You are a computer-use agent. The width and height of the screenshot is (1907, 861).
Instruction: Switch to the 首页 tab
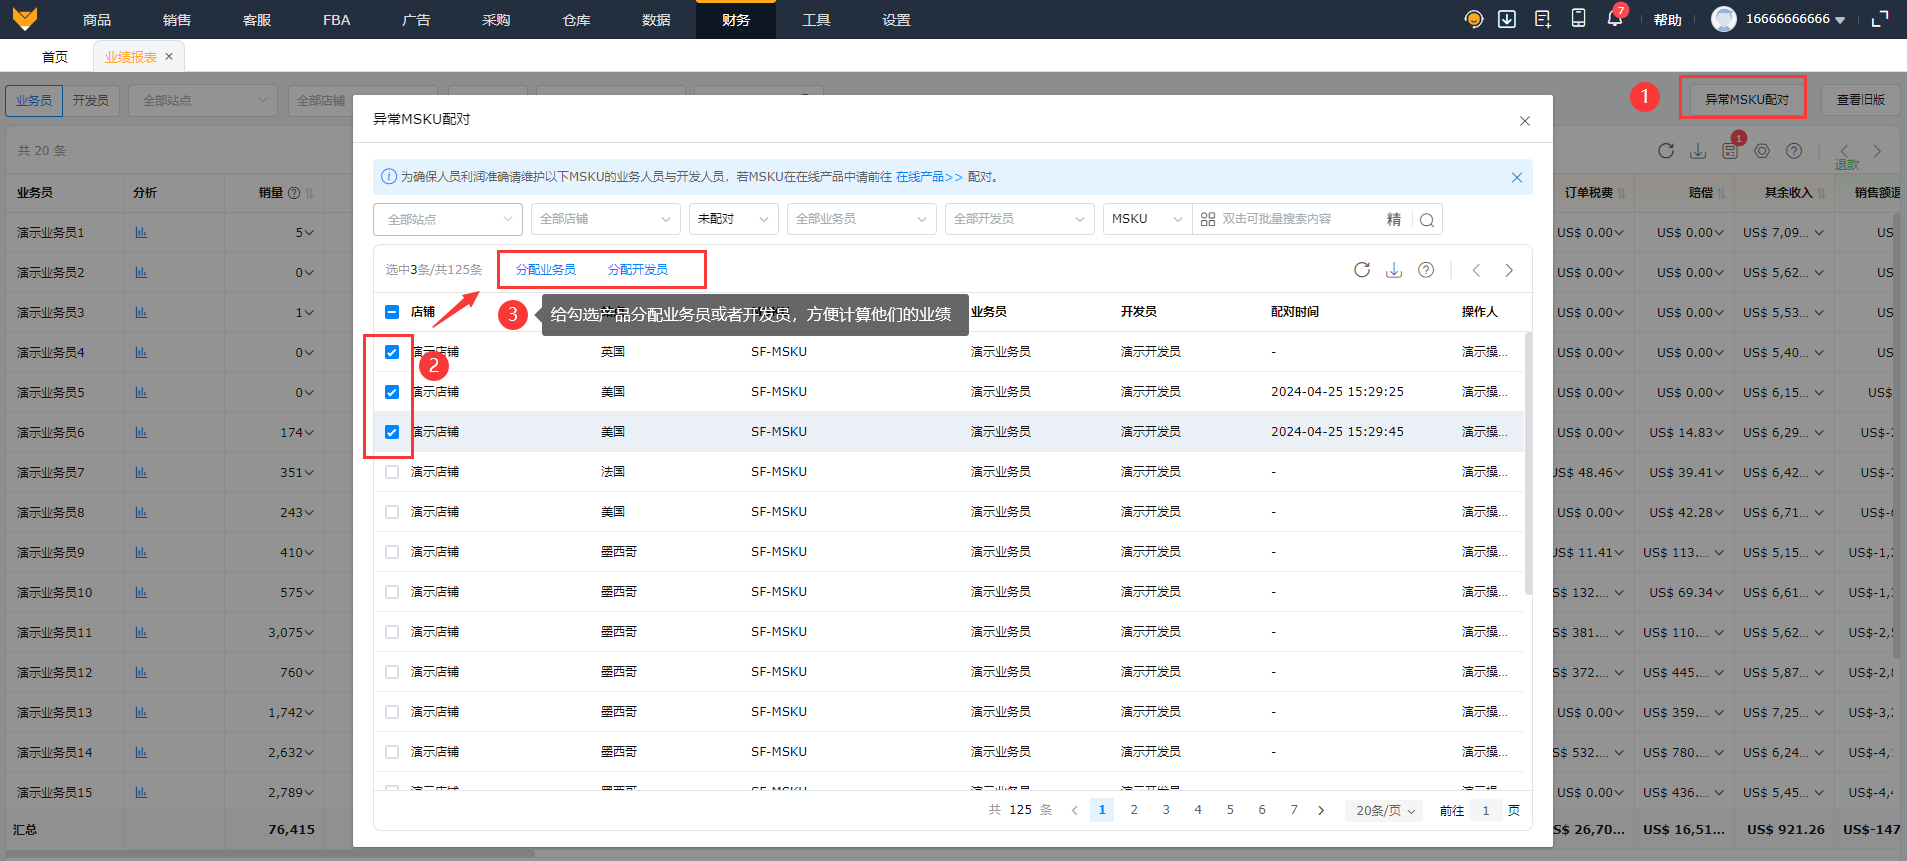coord(55,57)
